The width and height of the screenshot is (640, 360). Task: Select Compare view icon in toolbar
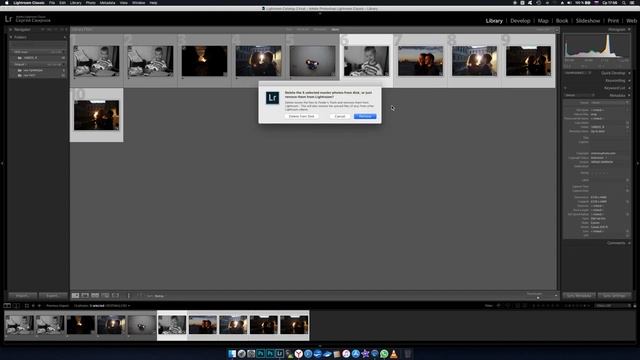95,296
